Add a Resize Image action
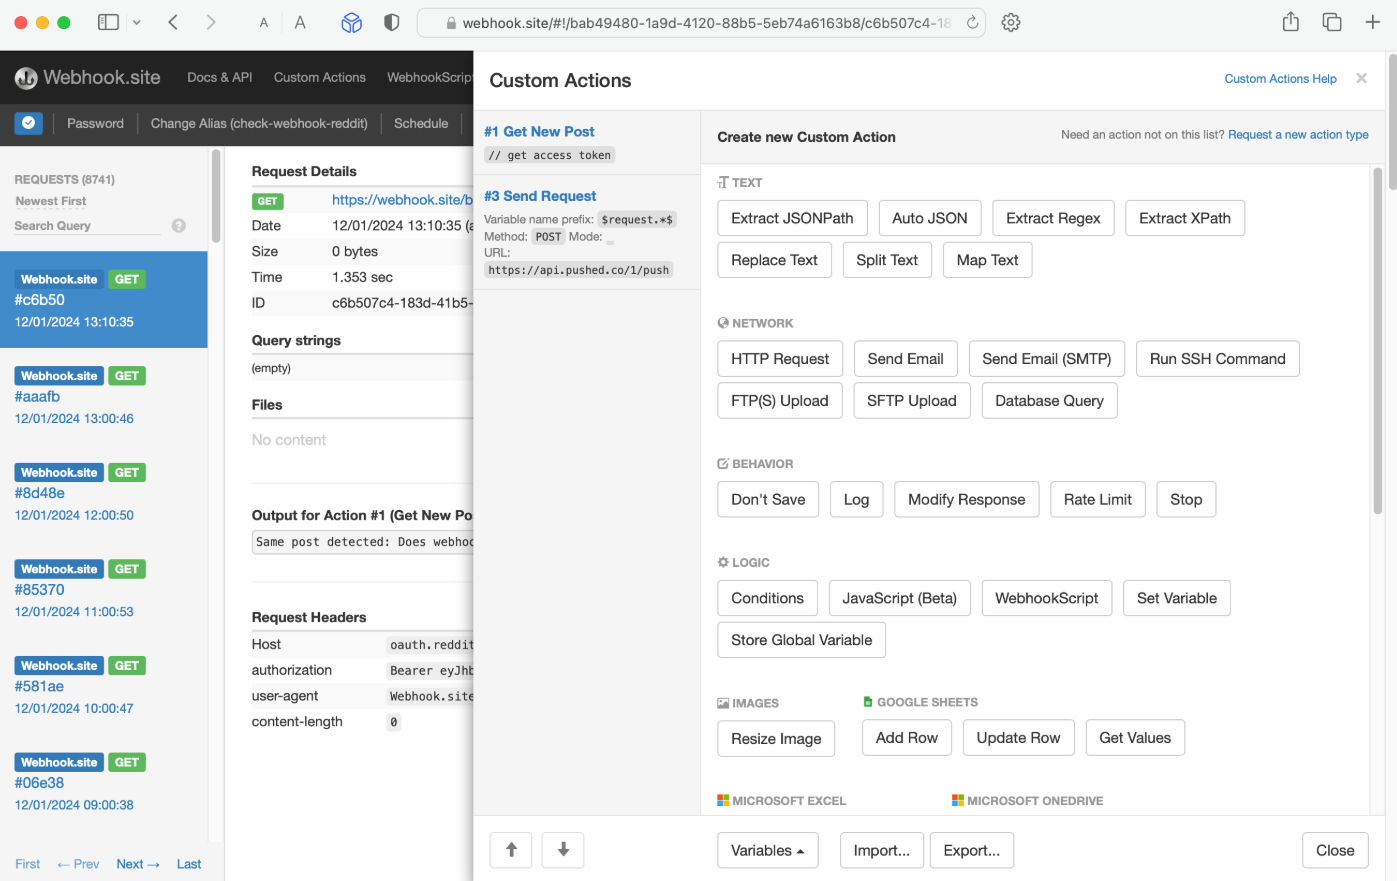The width and height of the screenshot is (1397, 881). pos(776,739)
